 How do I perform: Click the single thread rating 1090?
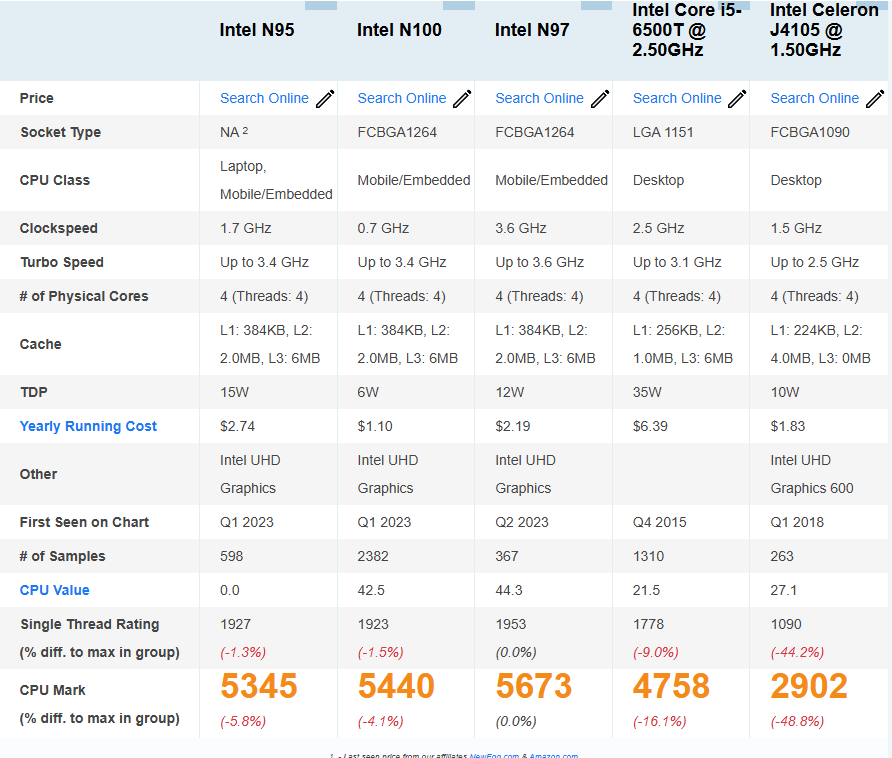click(786, 624)
